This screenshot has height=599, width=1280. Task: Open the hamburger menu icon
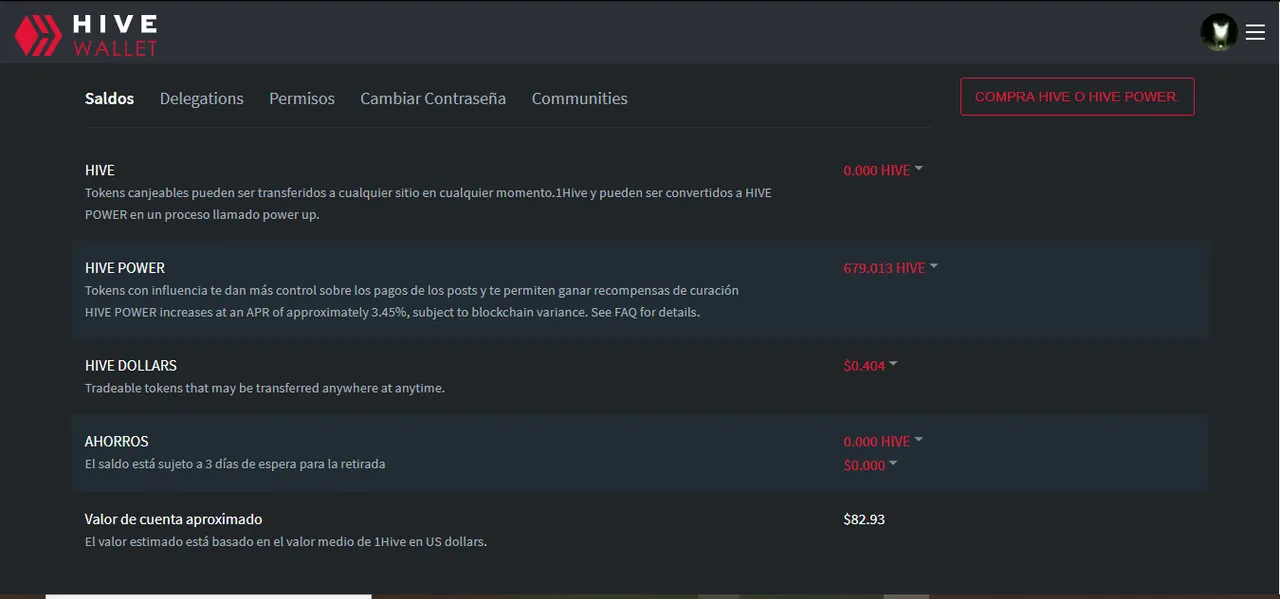click(1255, 33)
